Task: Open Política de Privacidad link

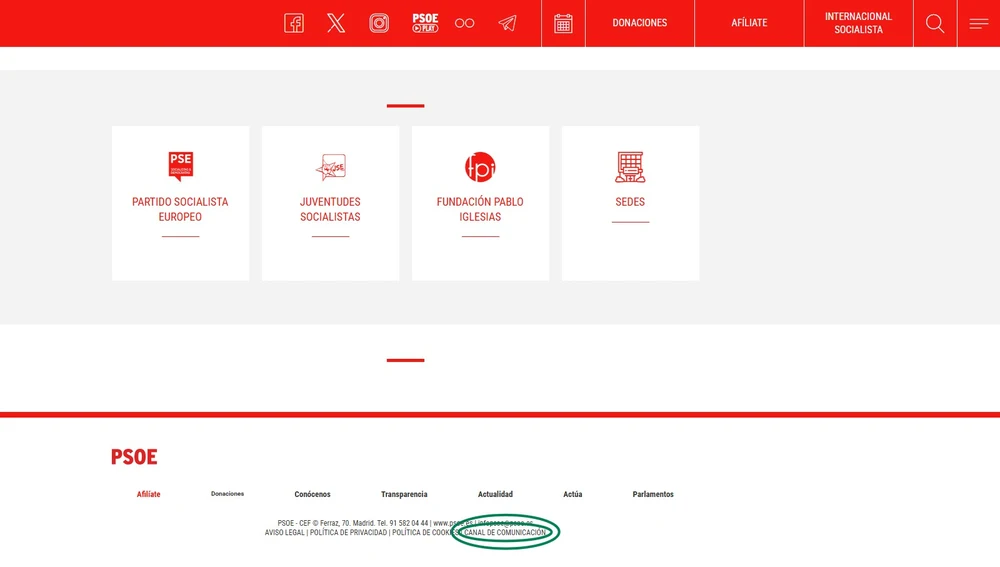Action: click(x=348, y=533)
